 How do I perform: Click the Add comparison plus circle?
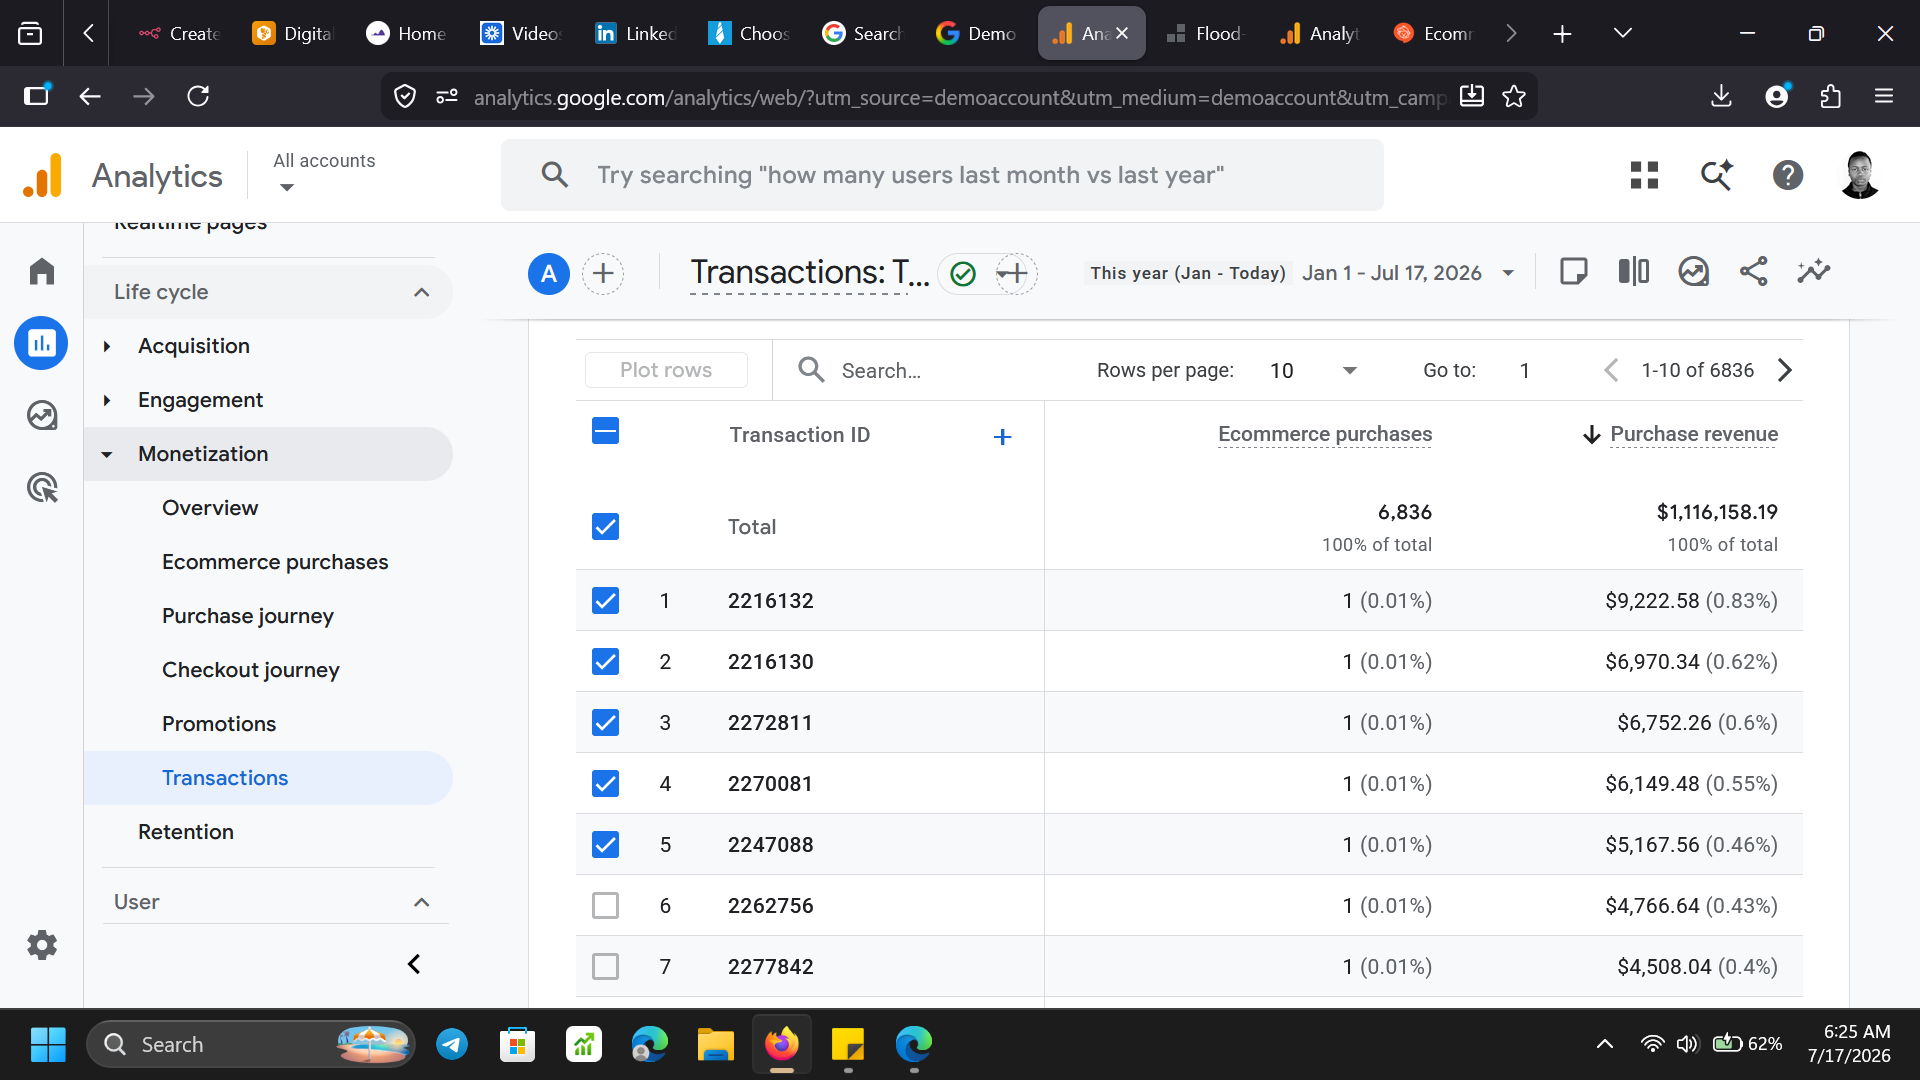pyautogui.click(x=603, y=273)
